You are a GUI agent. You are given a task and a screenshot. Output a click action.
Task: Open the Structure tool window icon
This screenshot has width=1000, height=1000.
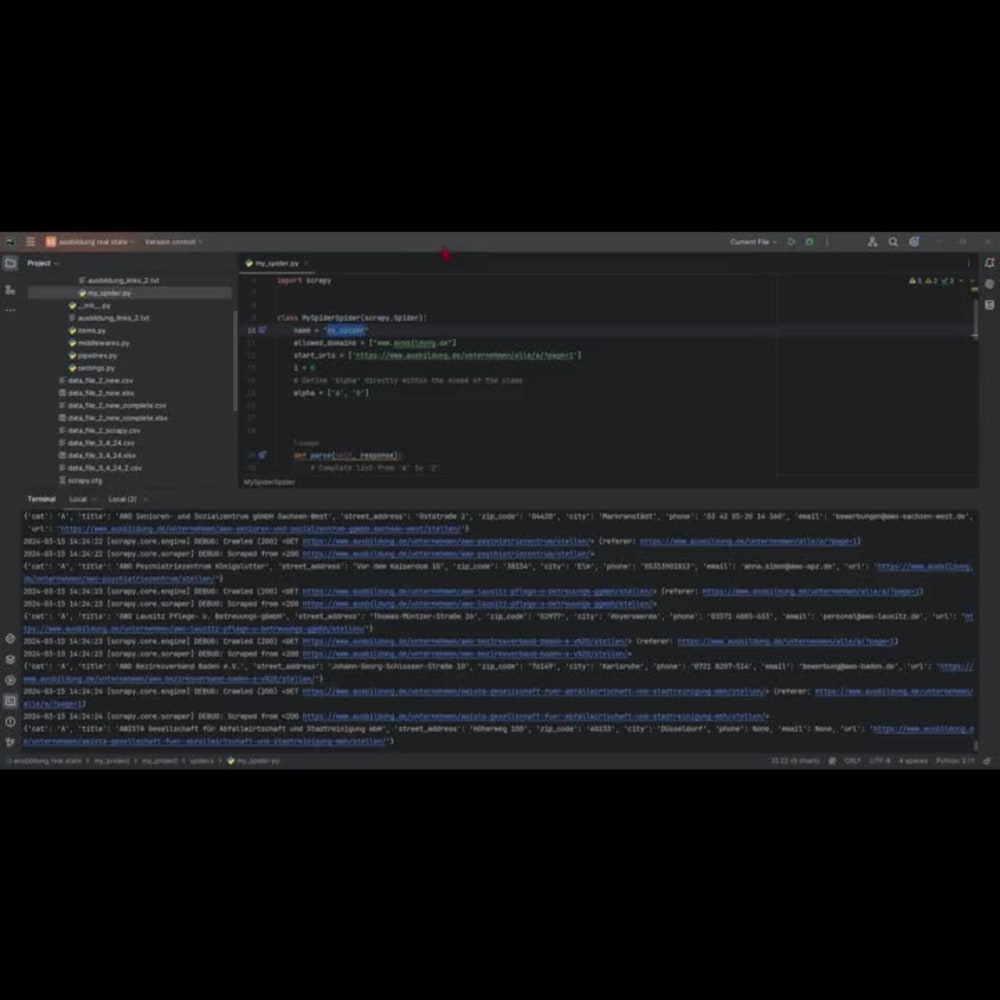[10, 290]
